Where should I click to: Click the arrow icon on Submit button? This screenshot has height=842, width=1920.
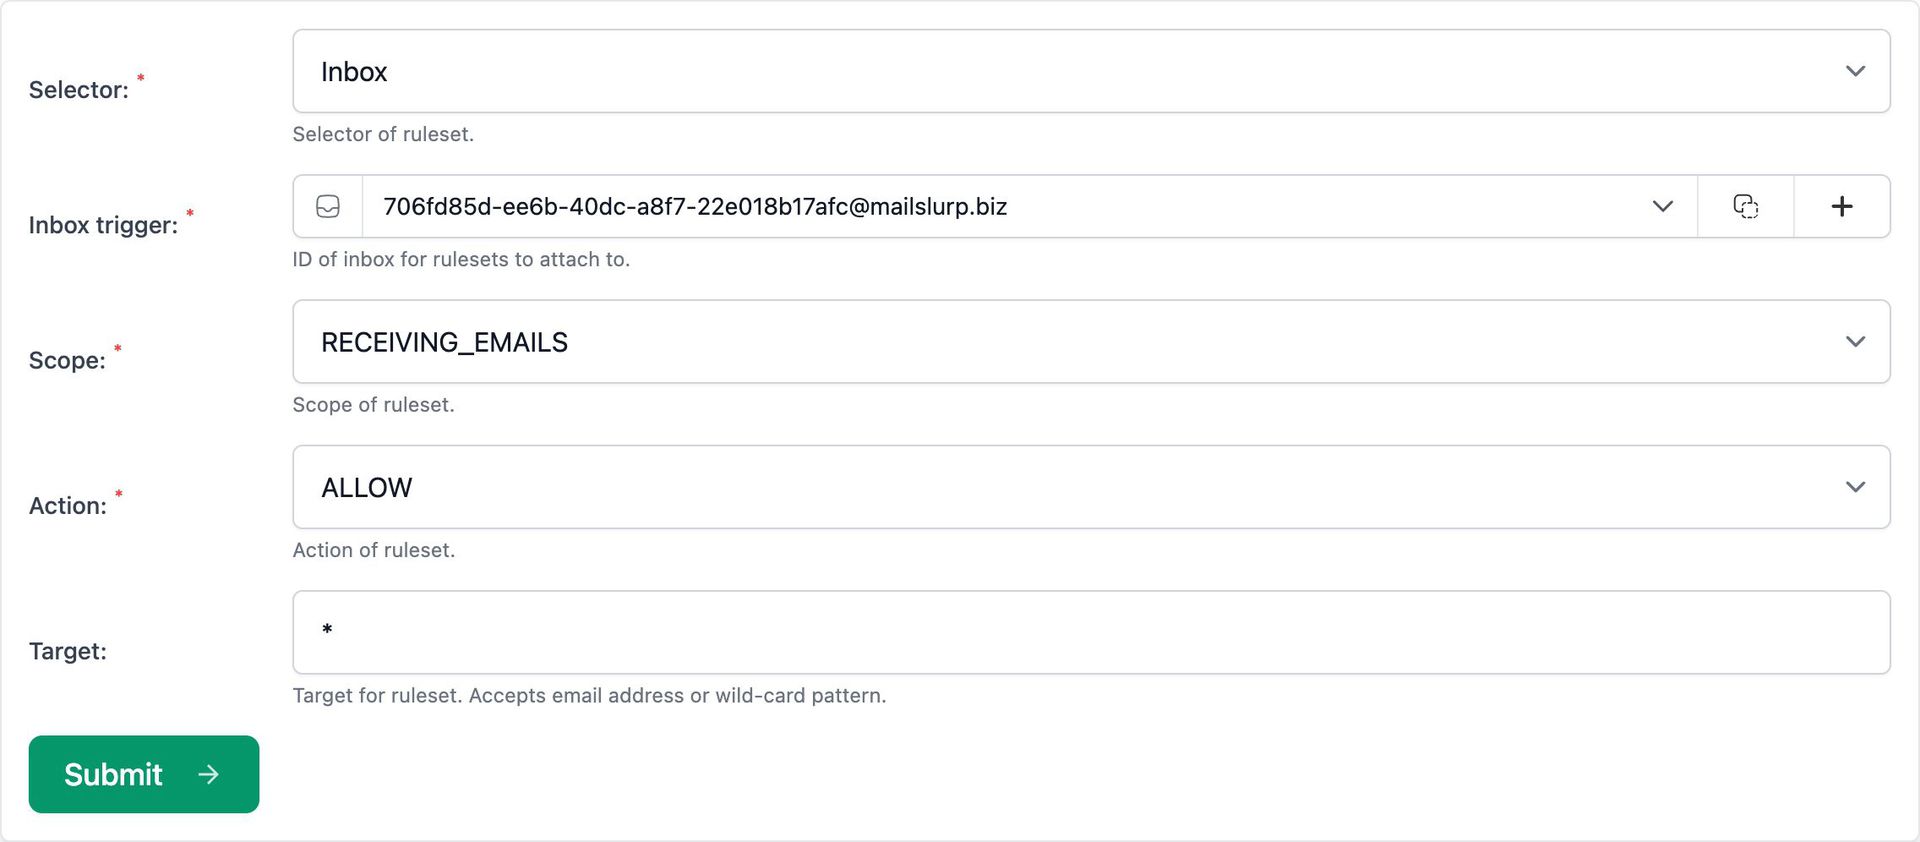tap(209, 775)
